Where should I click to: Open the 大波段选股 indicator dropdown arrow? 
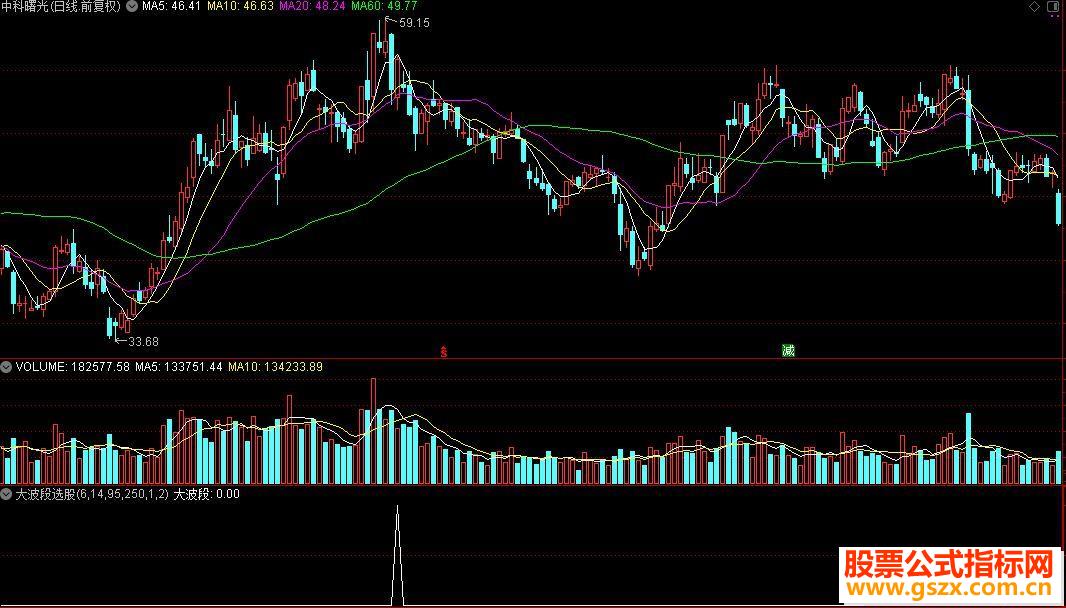[x=6, y=494]
